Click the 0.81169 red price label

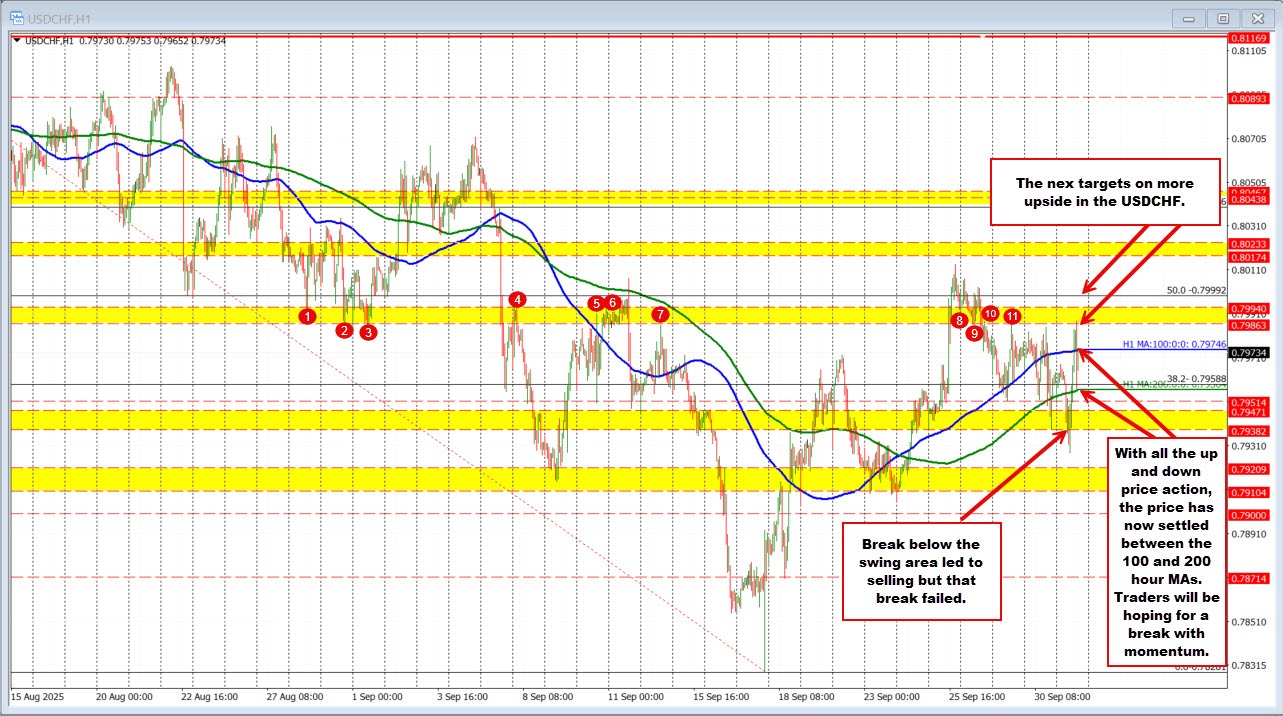click(1249, 37)
